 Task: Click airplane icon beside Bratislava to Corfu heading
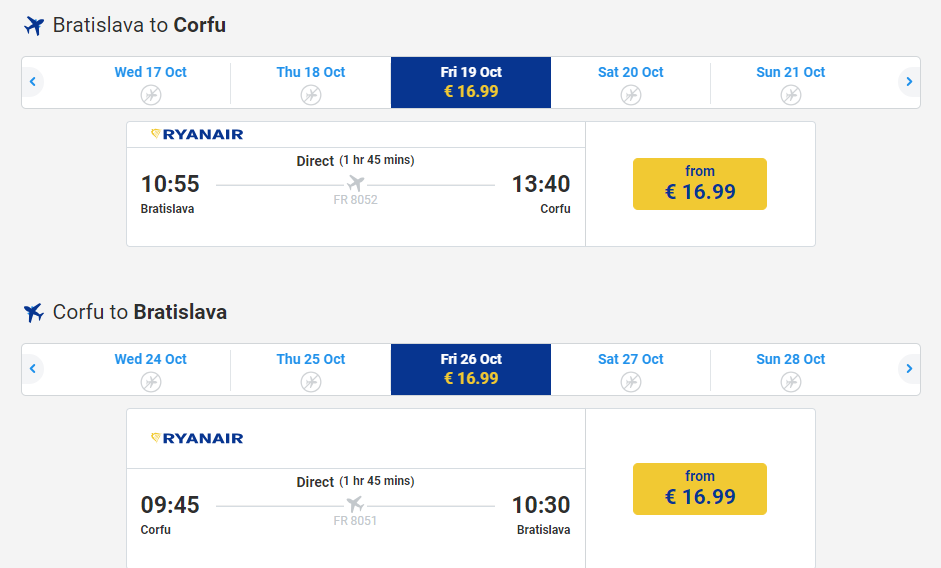point(35,26)
